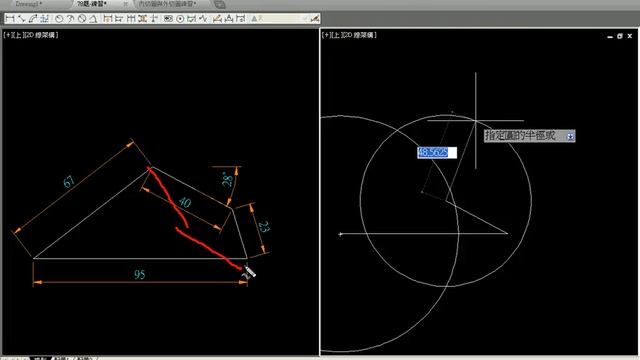
Task: Click the 23 dimension text
Action: (x=264, y=227)
